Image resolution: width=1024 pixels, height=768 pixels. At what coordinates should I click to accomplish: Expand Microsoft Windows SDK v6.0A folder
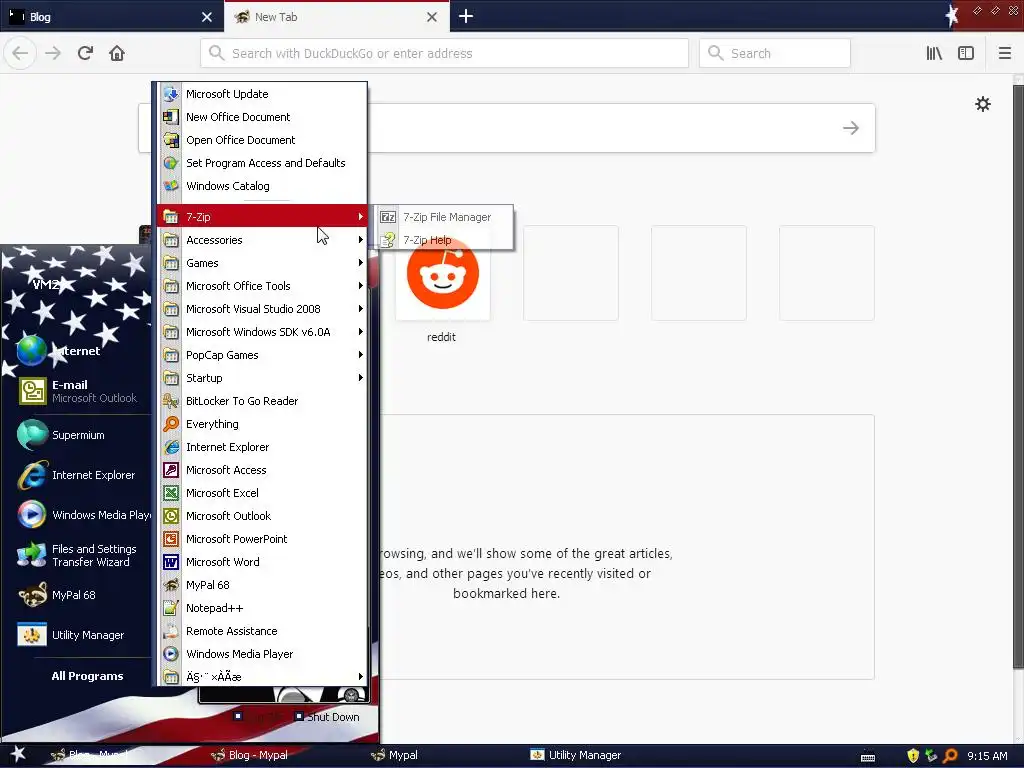pos(262,332)
